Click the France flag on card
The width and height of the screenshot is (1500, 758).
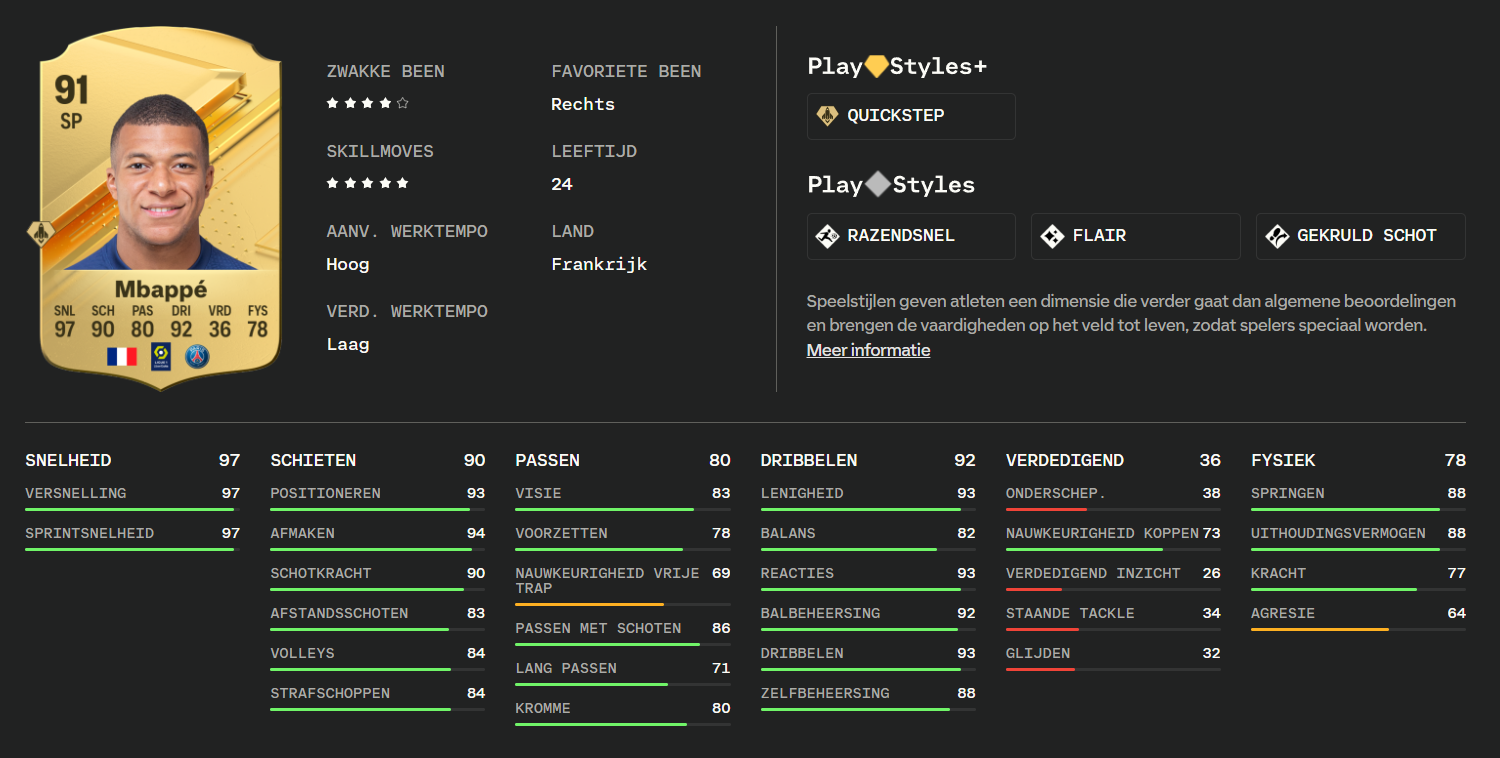(122, 356)
